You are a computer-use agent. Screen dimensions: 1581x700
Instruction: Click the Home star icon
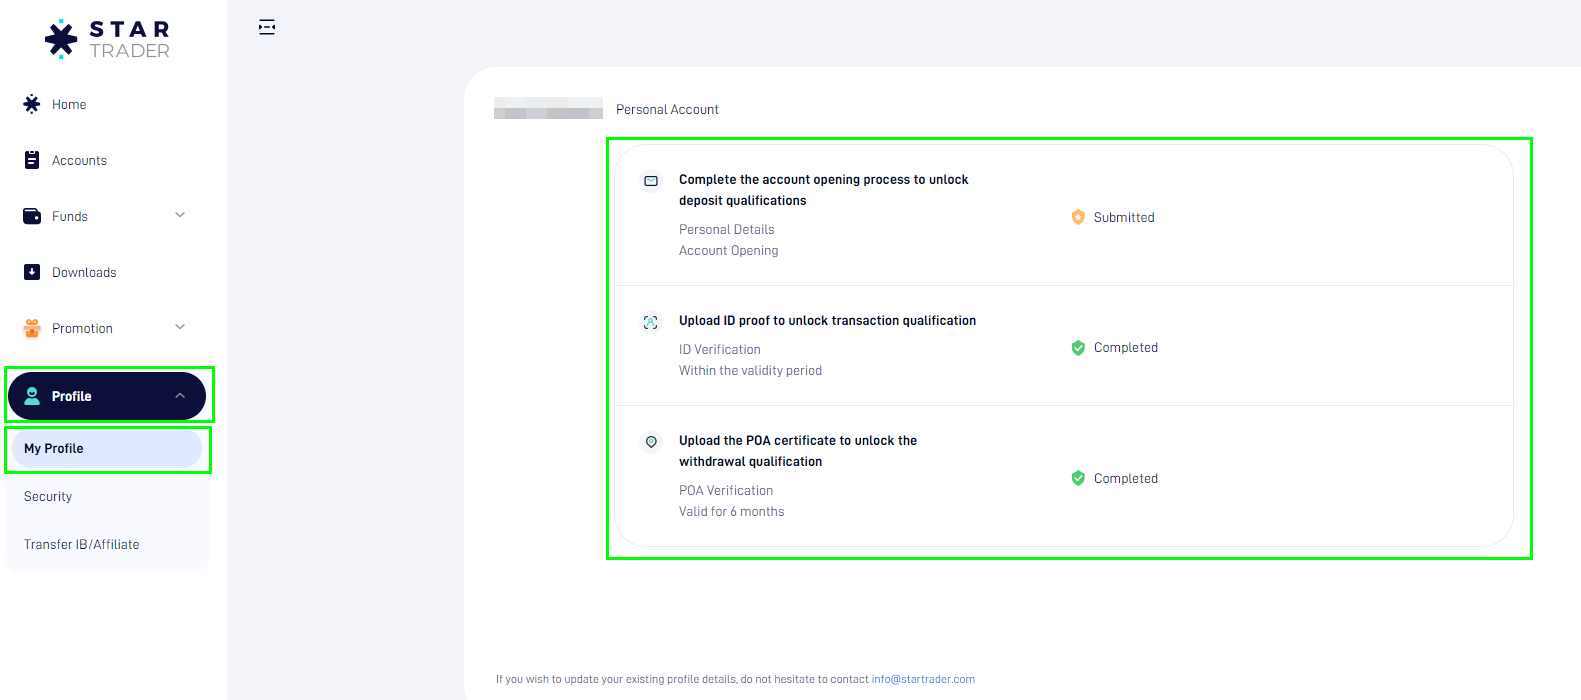point(32,104)
